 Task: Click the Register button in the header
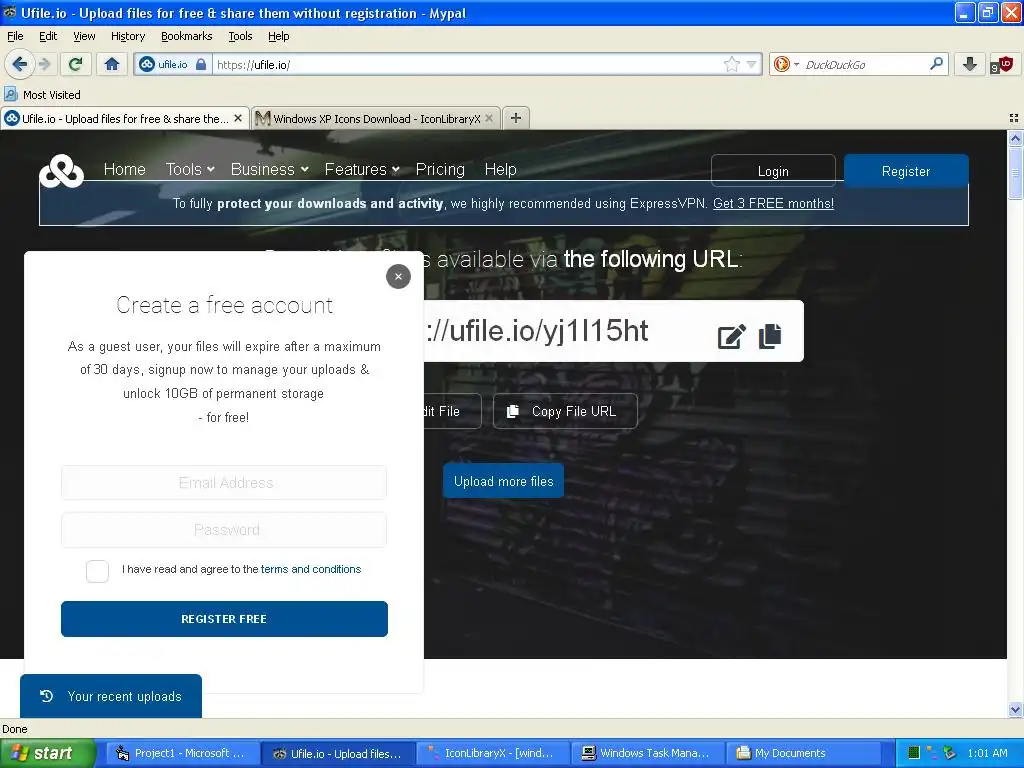click(906, 171)
